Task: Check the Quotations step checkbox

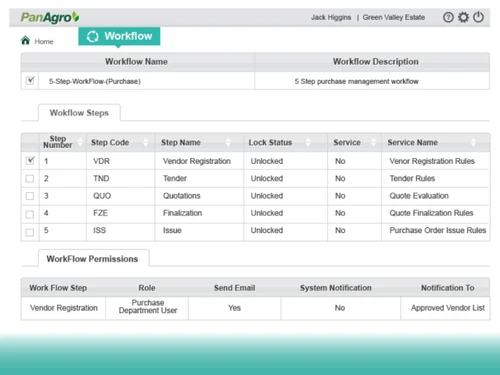Action: (30, 196)
